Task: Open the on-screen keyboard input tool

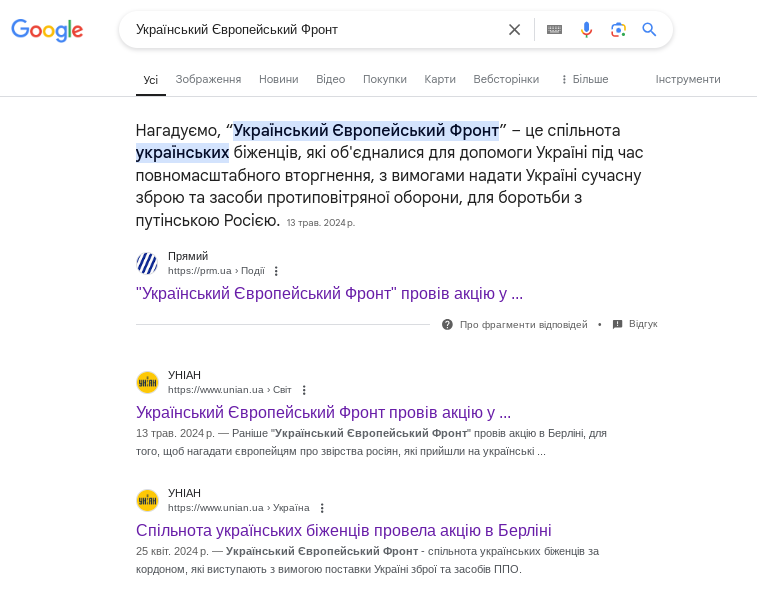Action: click(x=554, y=30)
